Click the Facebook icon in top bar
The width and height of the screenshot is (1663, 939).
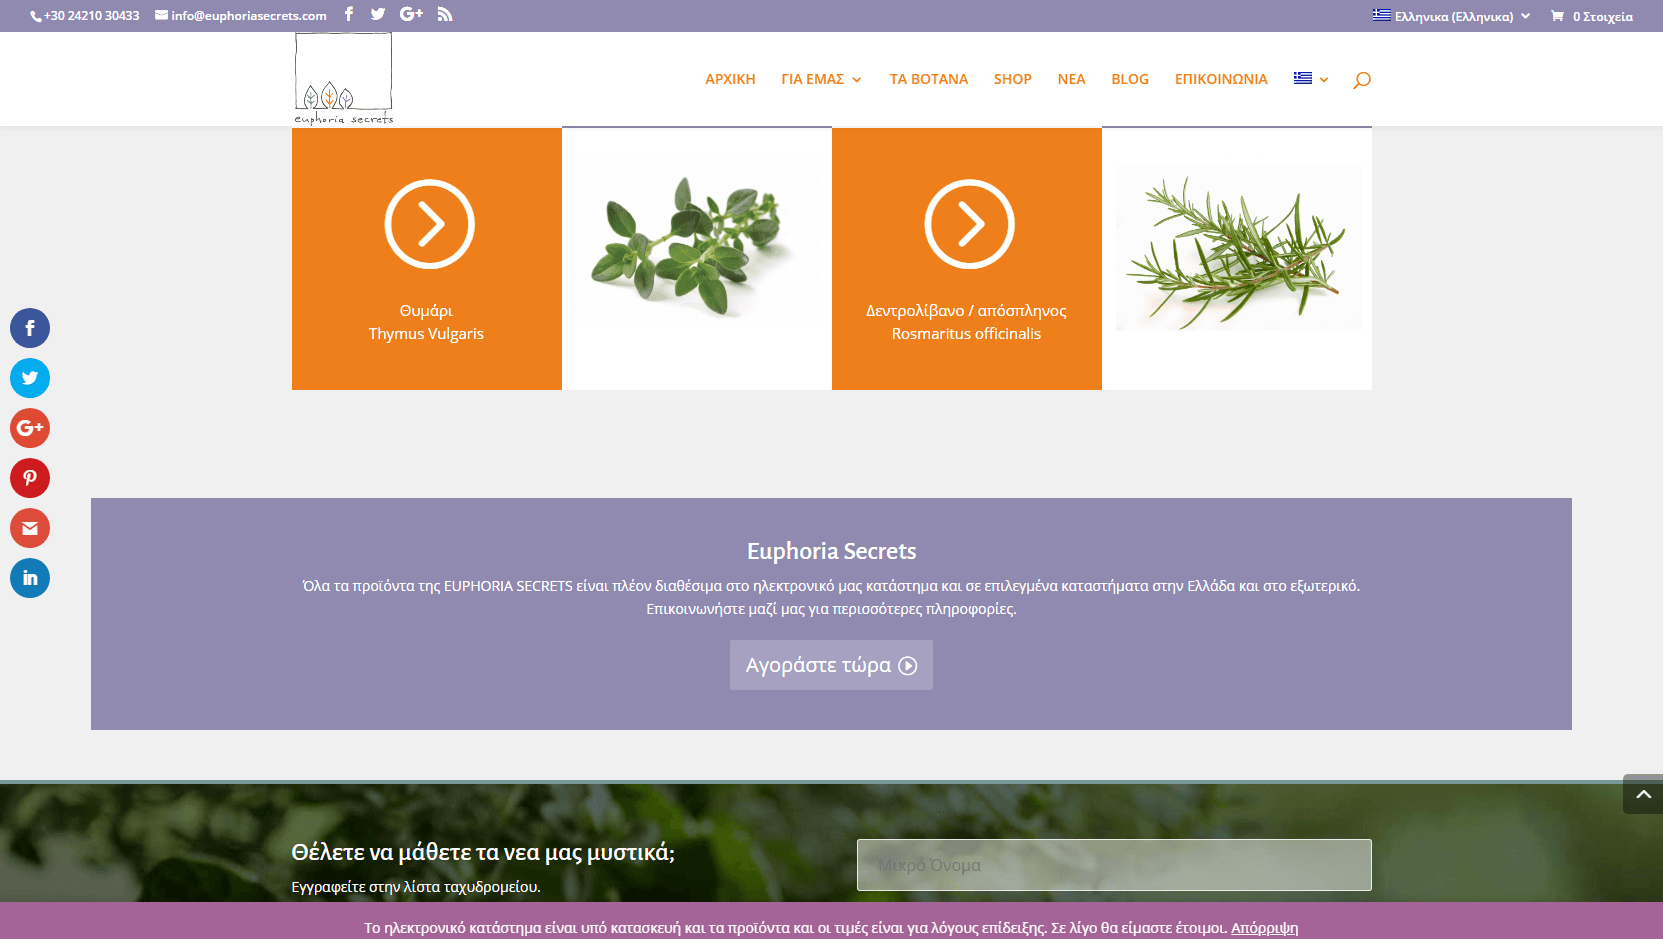pyautogui.click(x=349, y=14)
